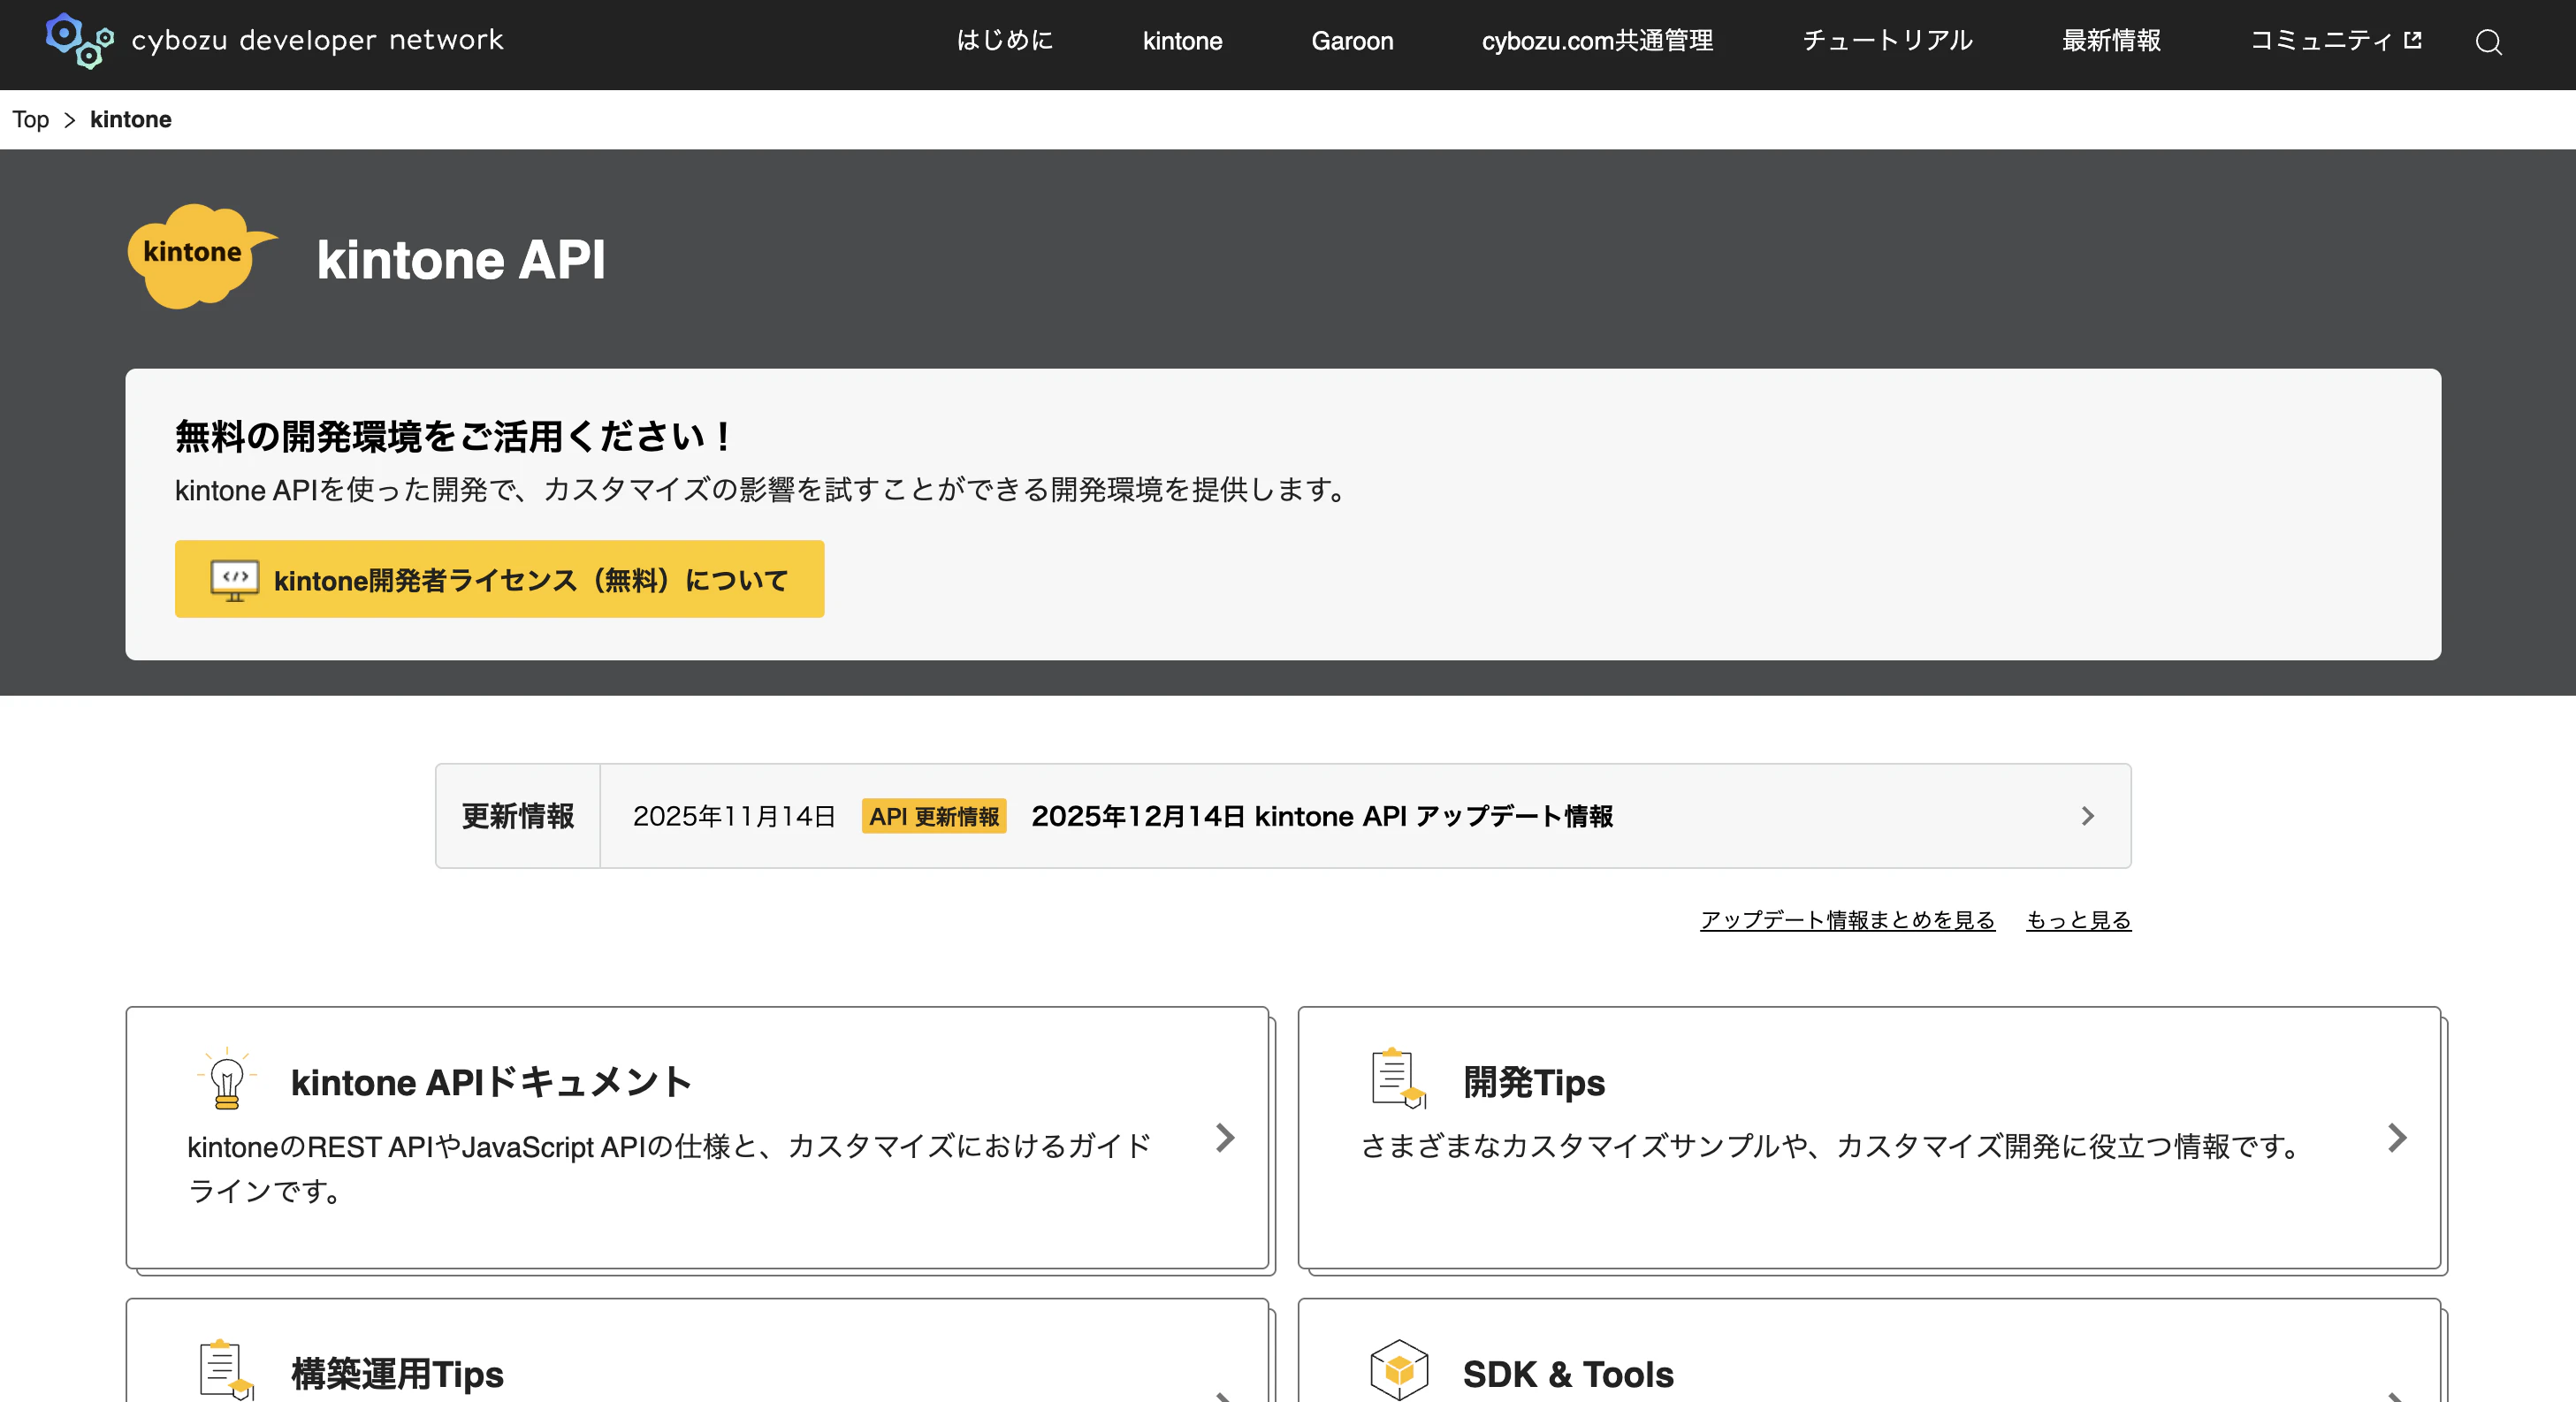Viewport: 2576px width, 1402px height.
Task: Open the kintone APIドキュメント card chevron
Action: (1224, 1139)
